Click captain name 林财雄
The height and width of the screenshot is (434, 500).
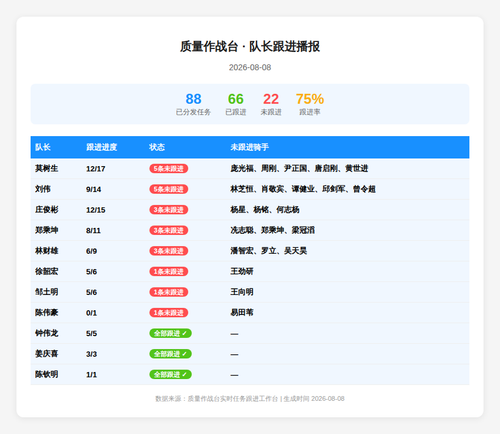point(47,251)
